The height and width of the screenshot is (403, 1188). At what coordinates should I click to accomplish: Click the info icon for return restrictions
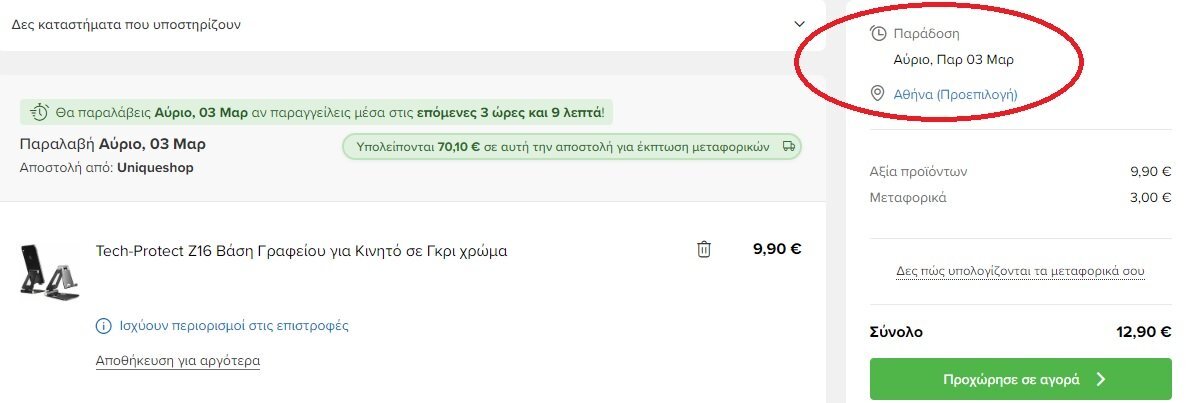pyautogui.click(x=103, y=326)
